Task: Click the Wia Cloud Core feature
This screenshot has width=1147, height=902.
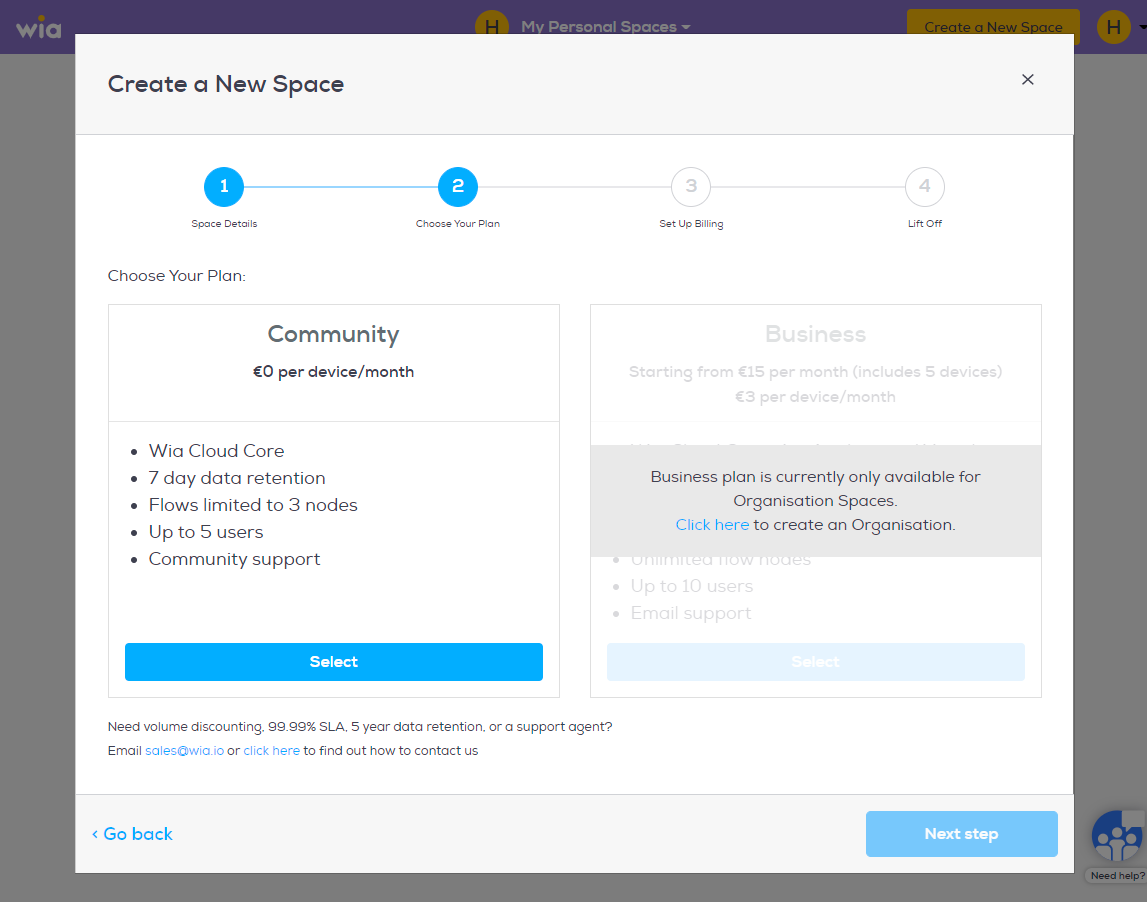Action: [x=217, y=451]
